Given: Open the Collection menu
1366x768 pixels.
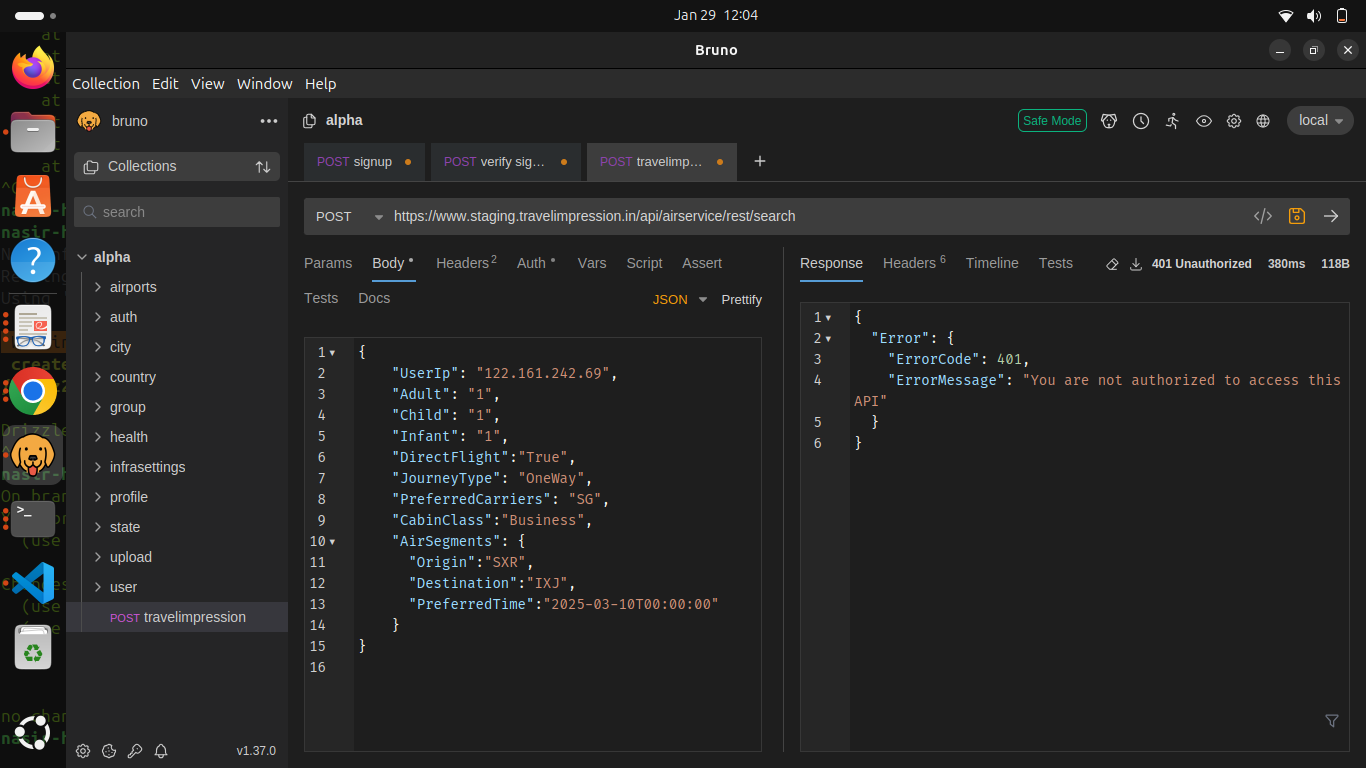Looking at the screenshot, I should tap(105, 84).
